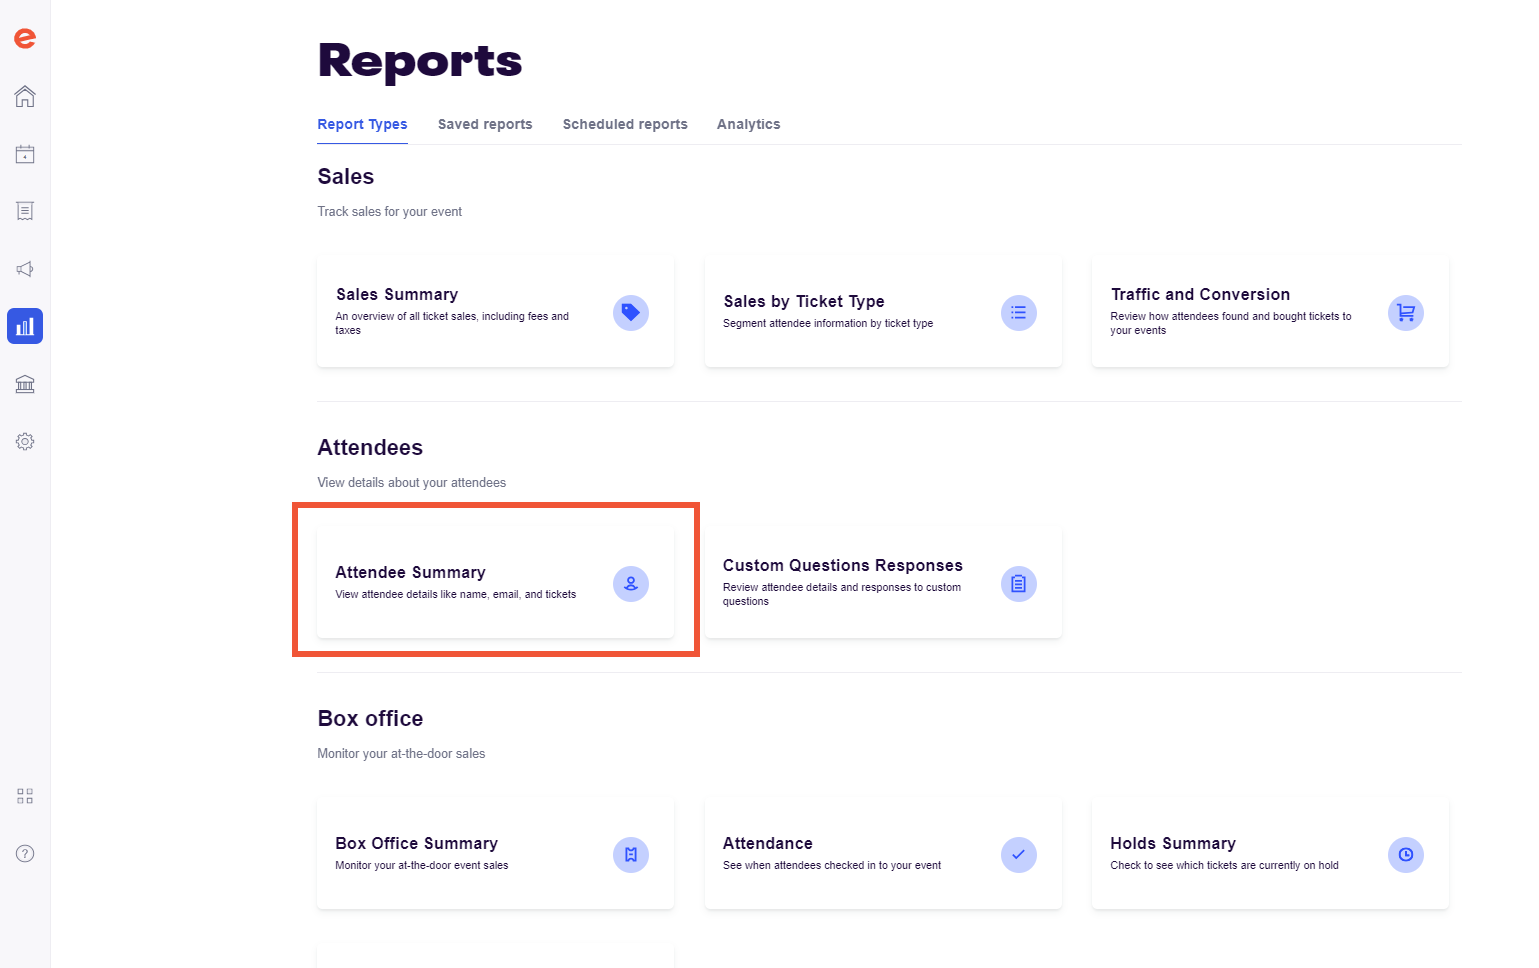
Task: Switch to the Saved reports tab
Action: tap(485, 124)
